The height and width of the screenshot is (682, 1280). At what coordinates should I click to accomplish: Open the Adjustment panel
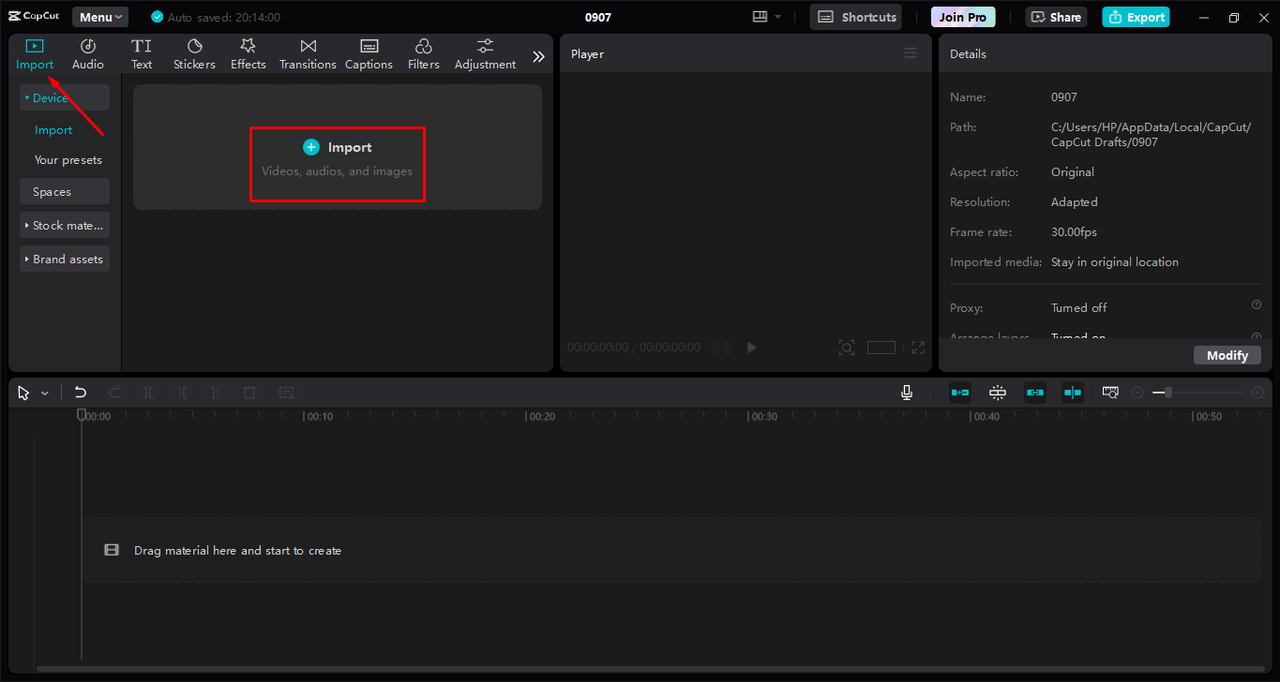tap(485, 54)
